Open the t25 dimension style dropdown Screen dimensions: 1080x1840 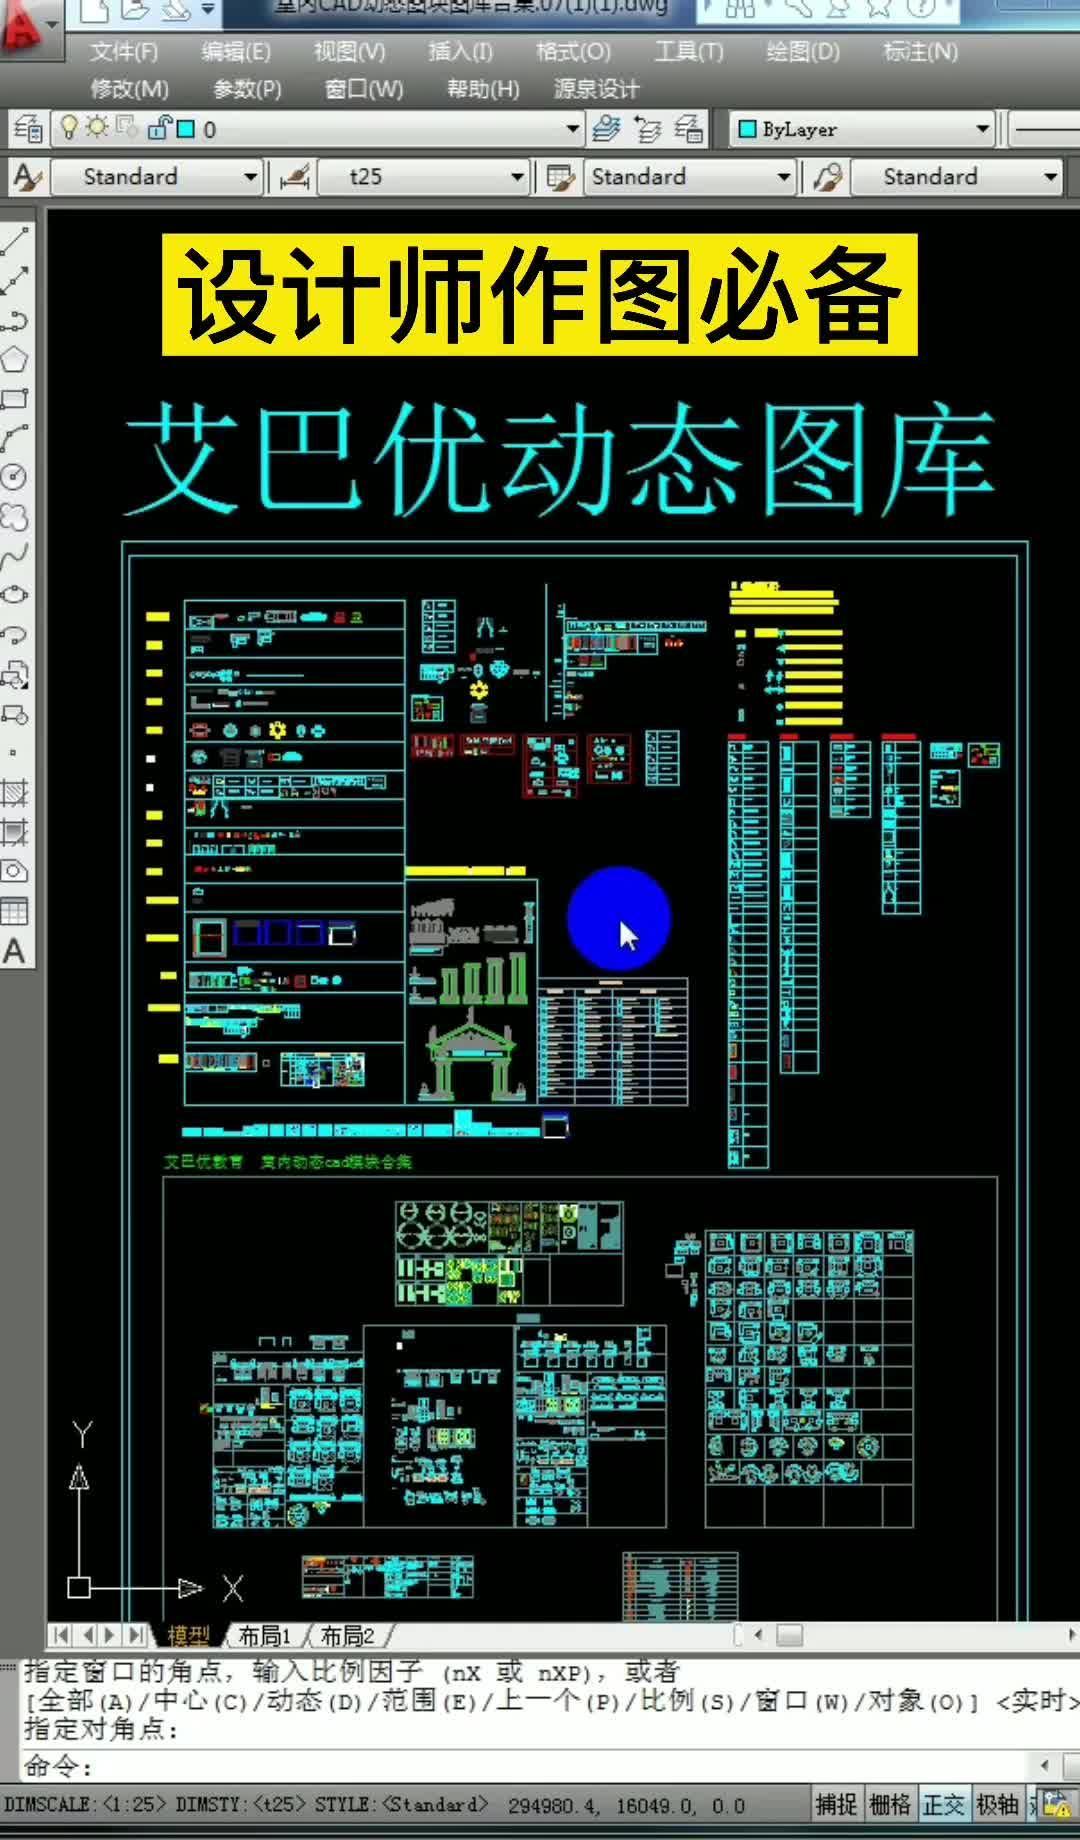[x=516, y=177]
